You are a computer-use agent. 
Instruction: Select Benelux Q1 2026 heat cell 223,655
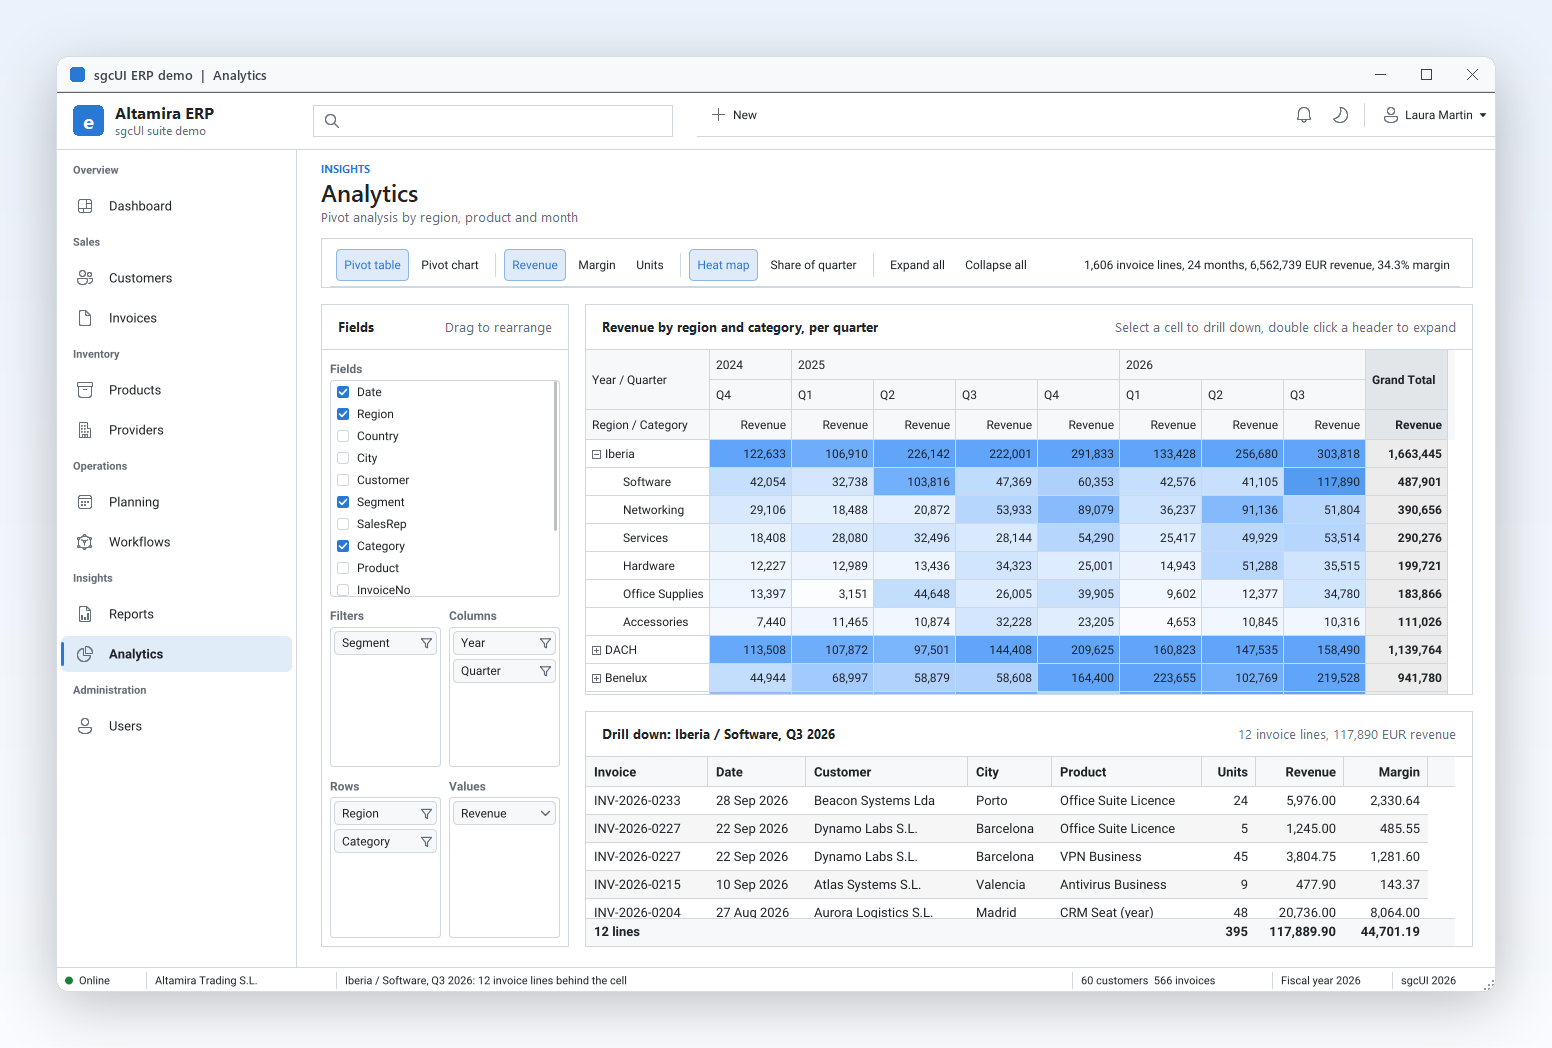pos(1161,678)
